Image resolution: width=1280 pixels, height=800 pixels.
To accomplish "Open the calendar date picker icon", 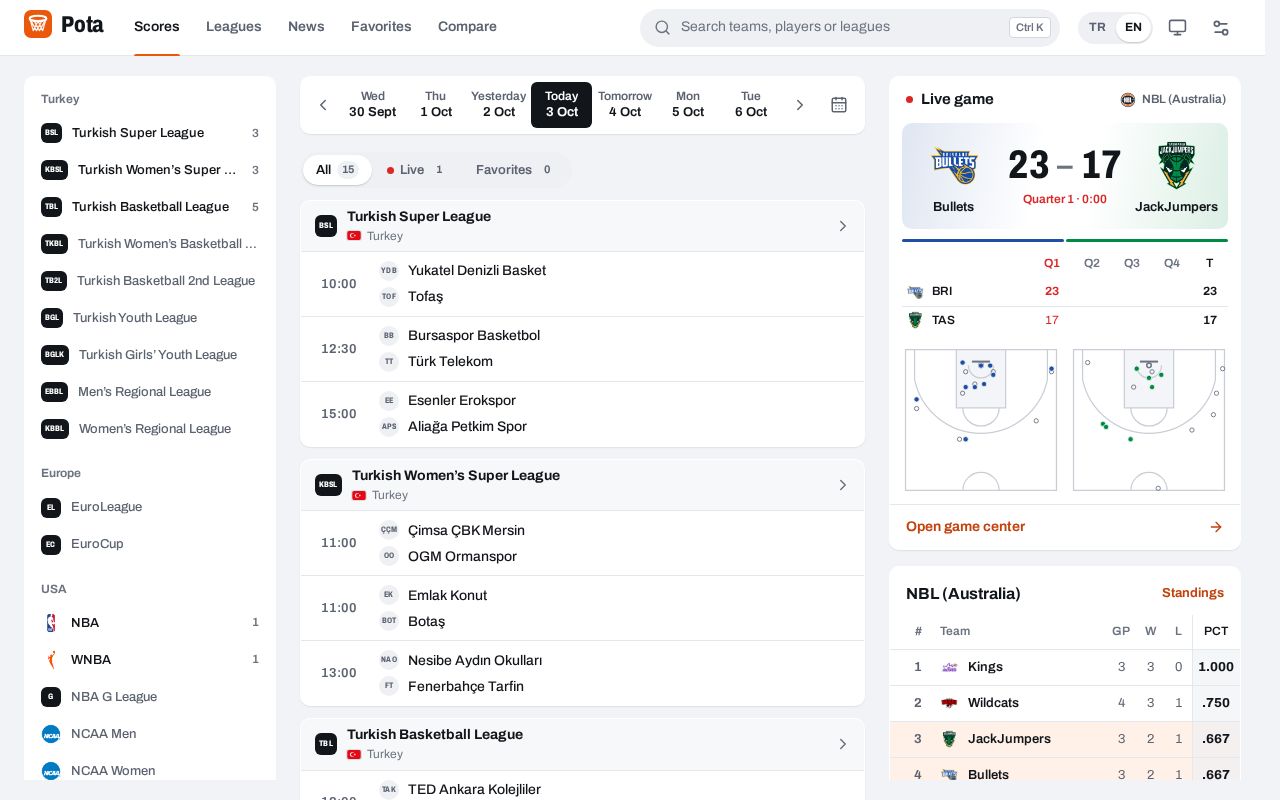I will [839, 105].
